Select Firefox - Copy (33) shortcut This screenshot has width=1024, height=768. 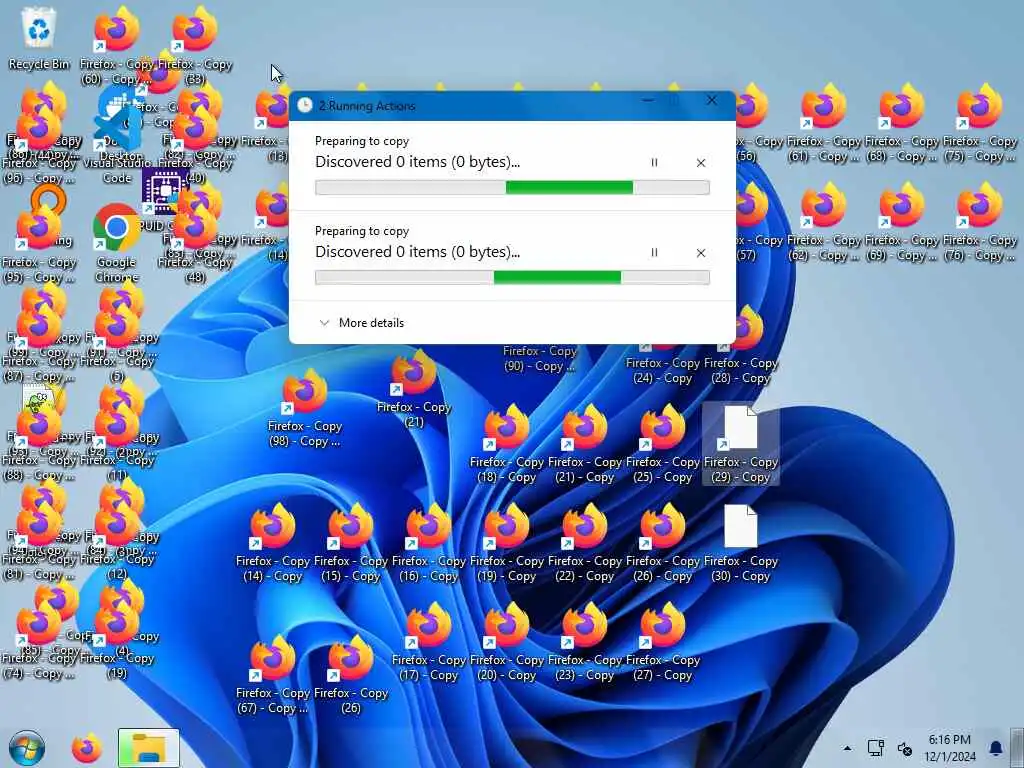click(x=195, y=46)
